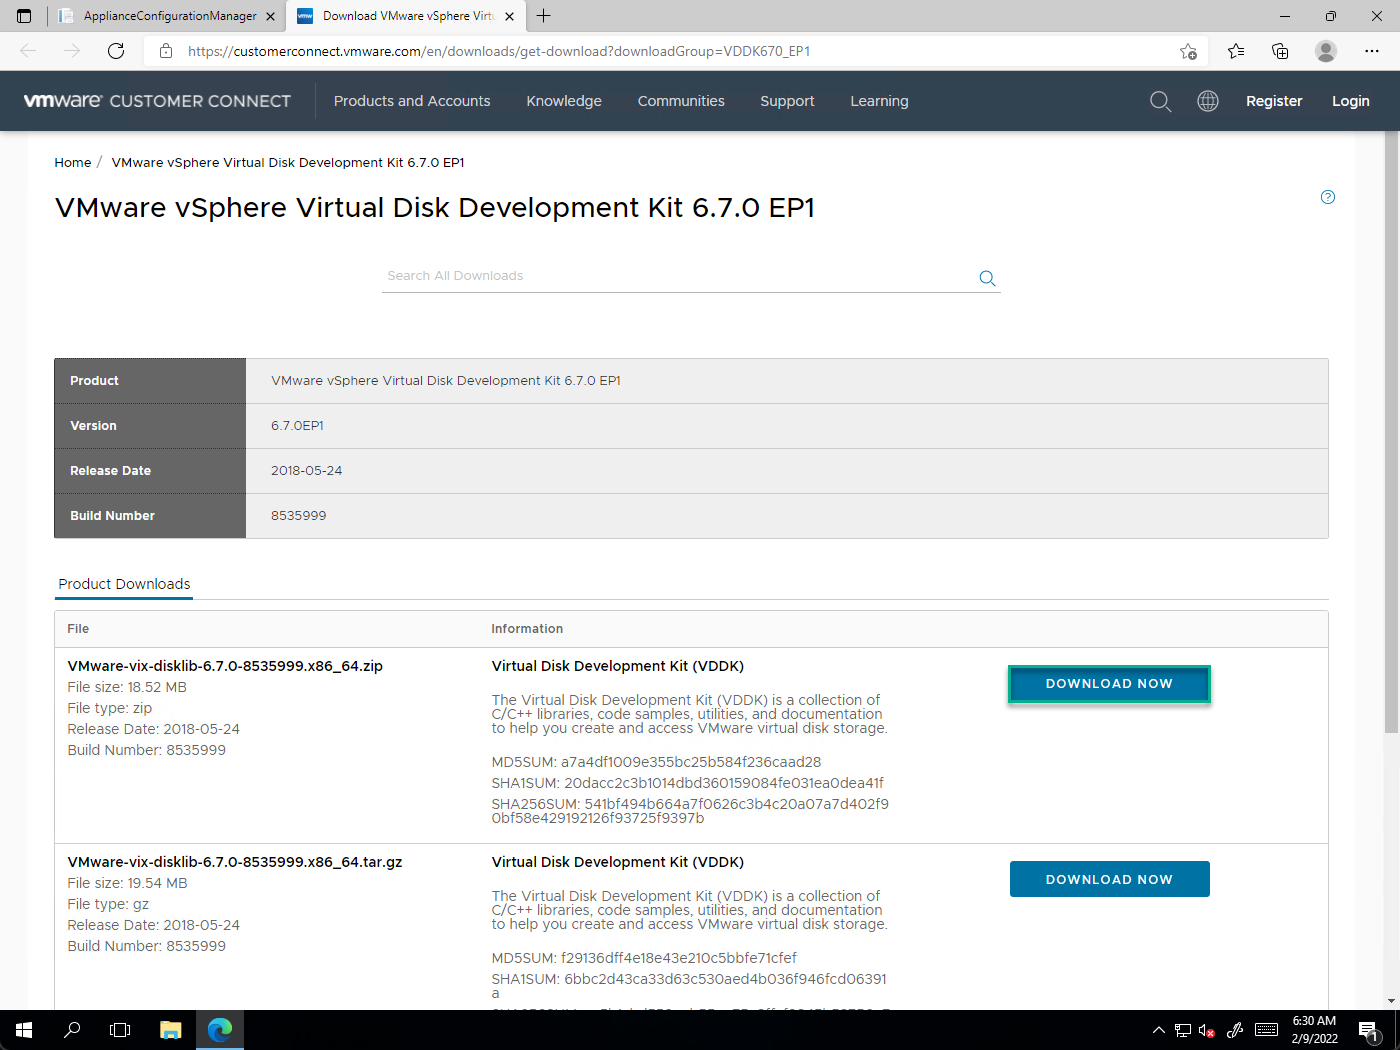Click the Build Number value 8535999 in table
This screenshot has height=1050, width=1400.
click(298, 516)
